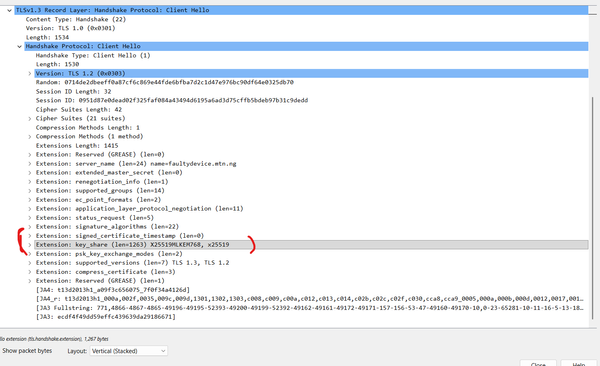Expand the server_name extension row
This screenshot has height=366, width=600.
point(29,164)
